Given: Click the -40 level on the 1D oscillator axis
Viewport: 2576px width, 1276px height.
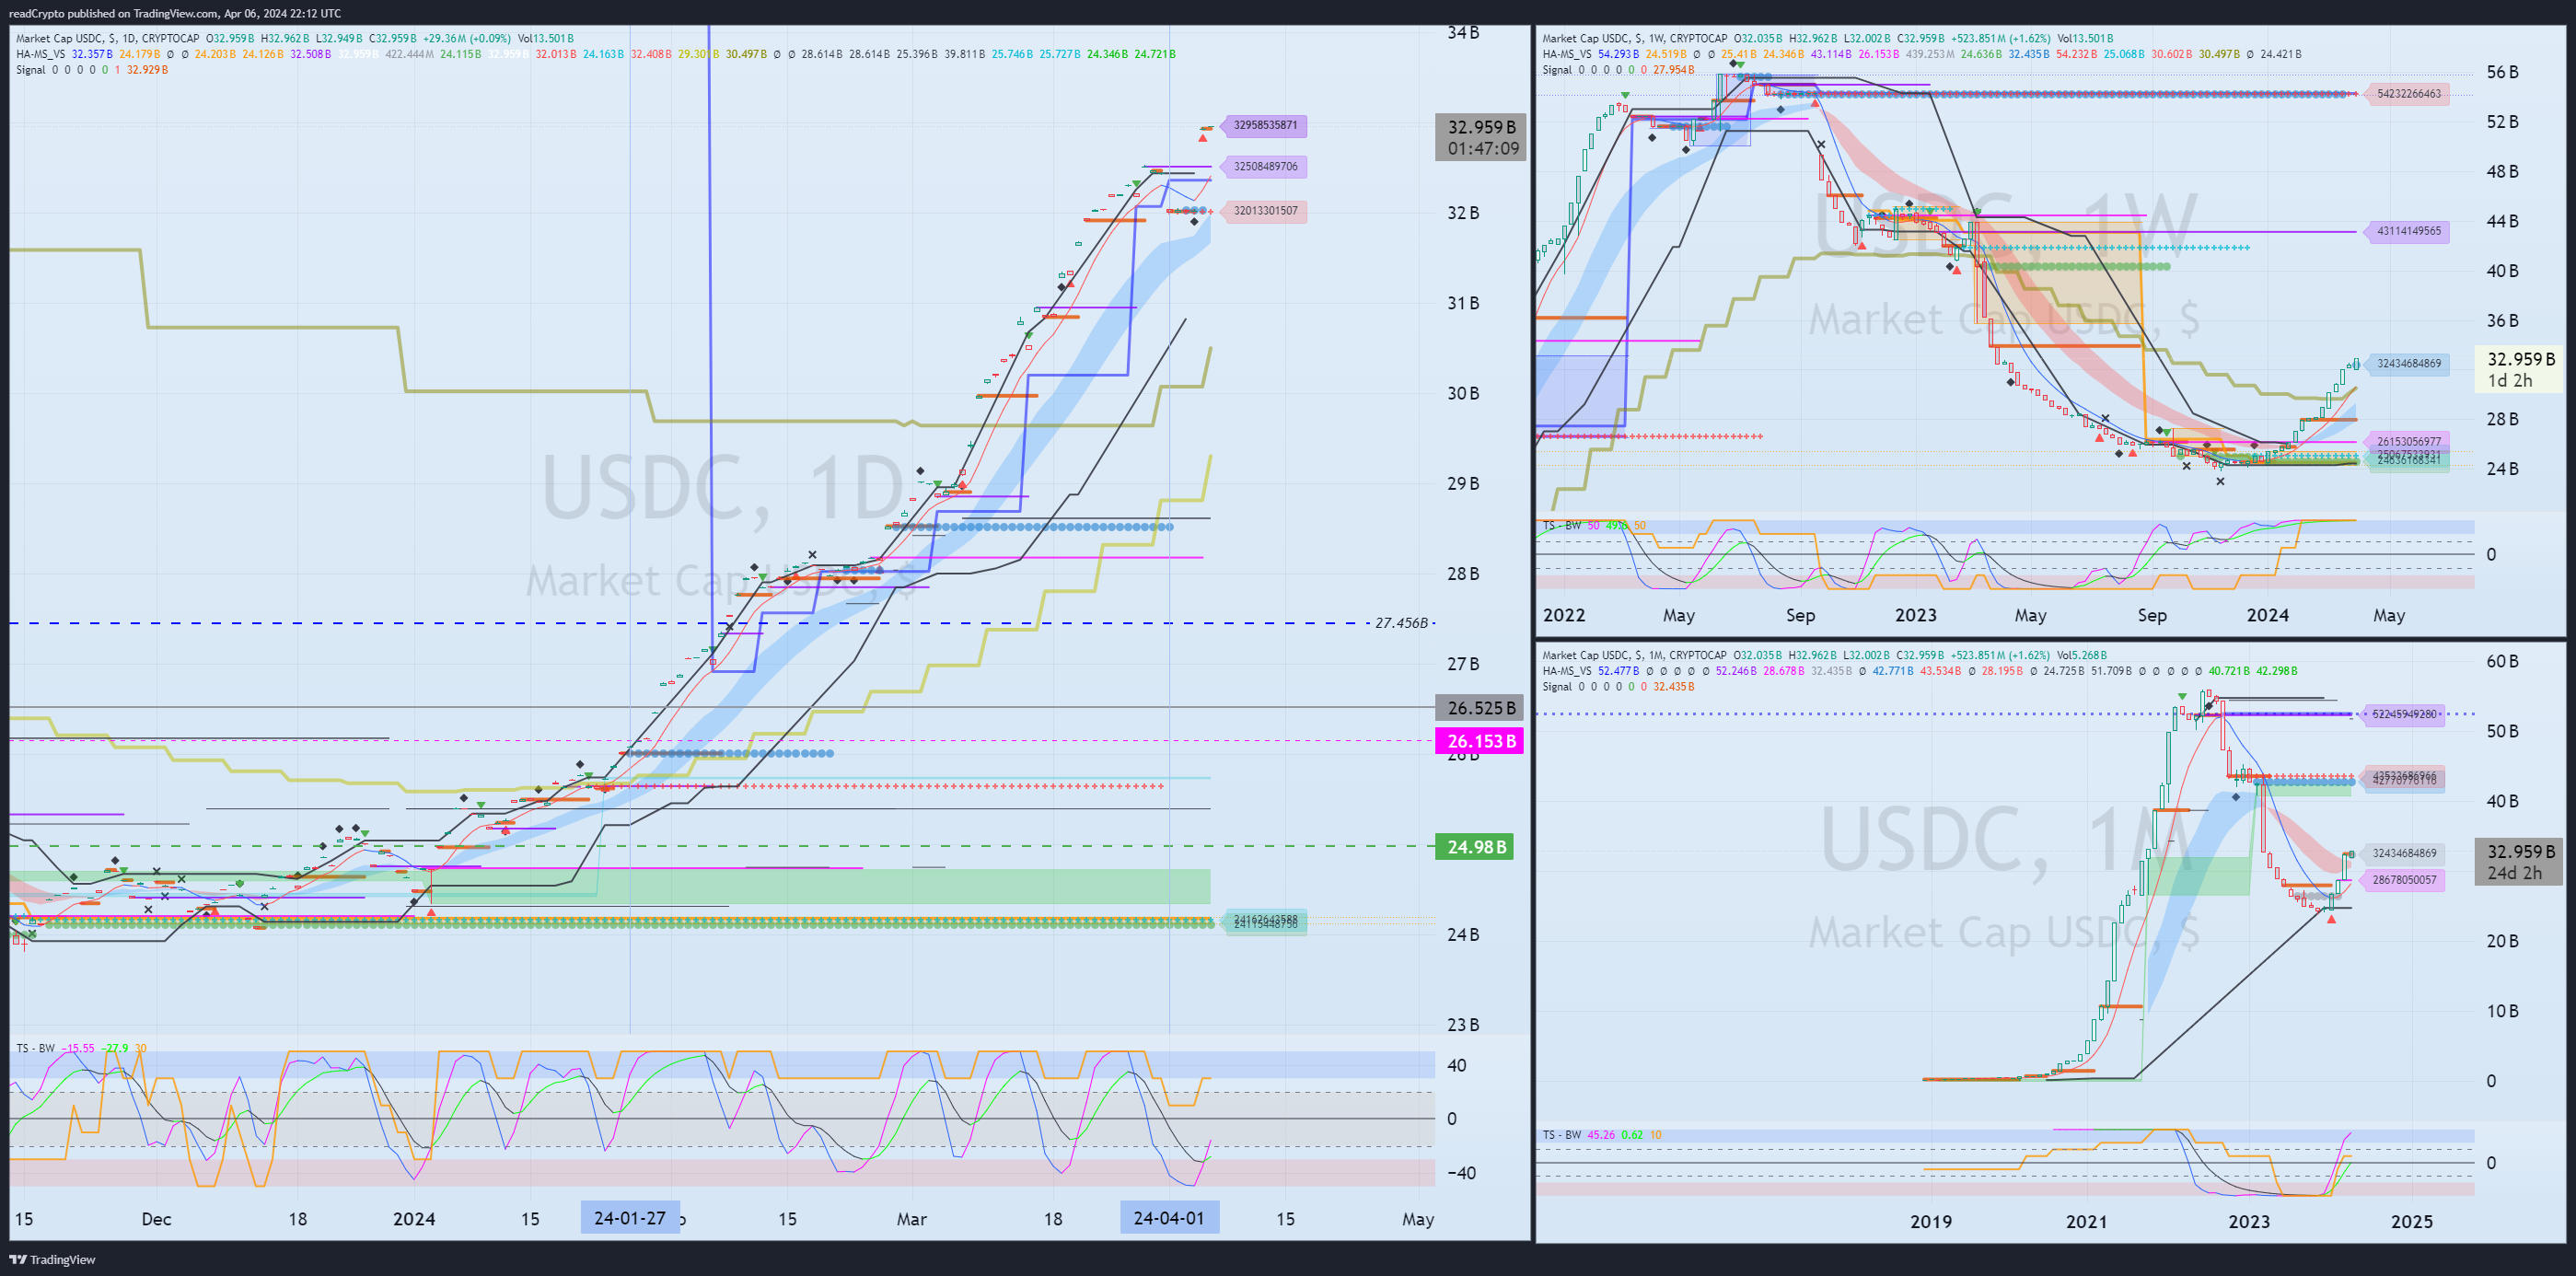Looking at the screenshot, I should pos(1461,1173).
